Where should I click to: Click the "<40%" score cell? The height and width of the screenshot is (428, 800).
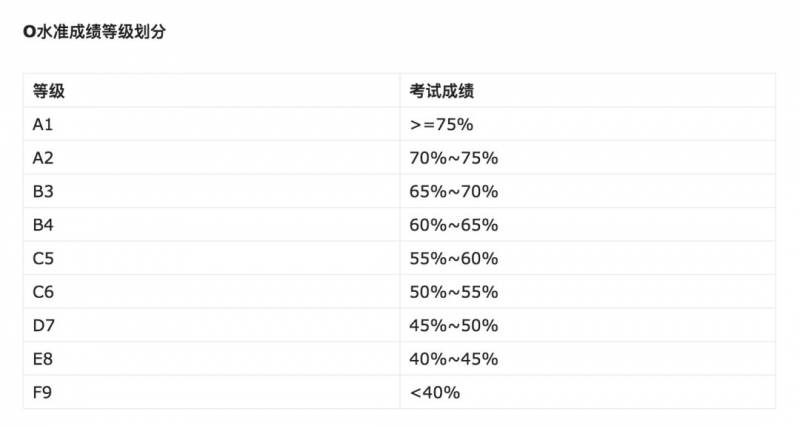point(435,392)
